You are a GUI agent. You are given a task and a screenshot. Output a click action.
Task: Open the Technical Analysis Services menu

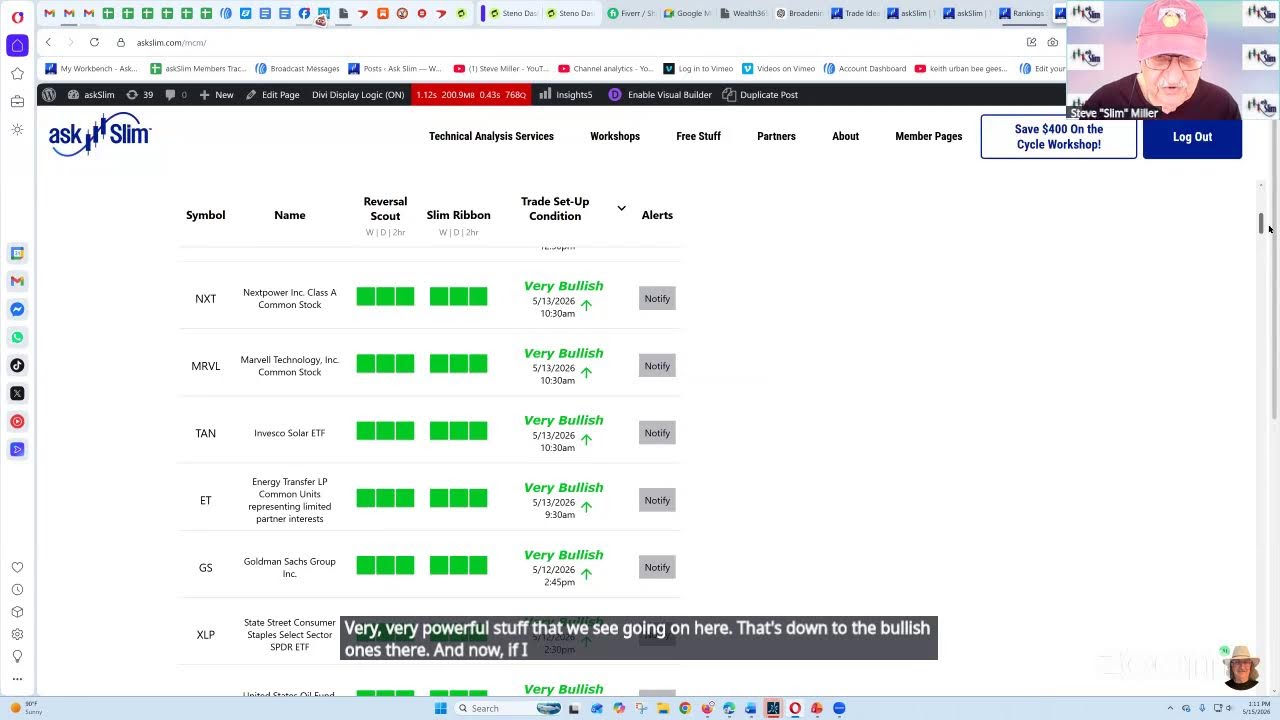[x=491, y=136]
